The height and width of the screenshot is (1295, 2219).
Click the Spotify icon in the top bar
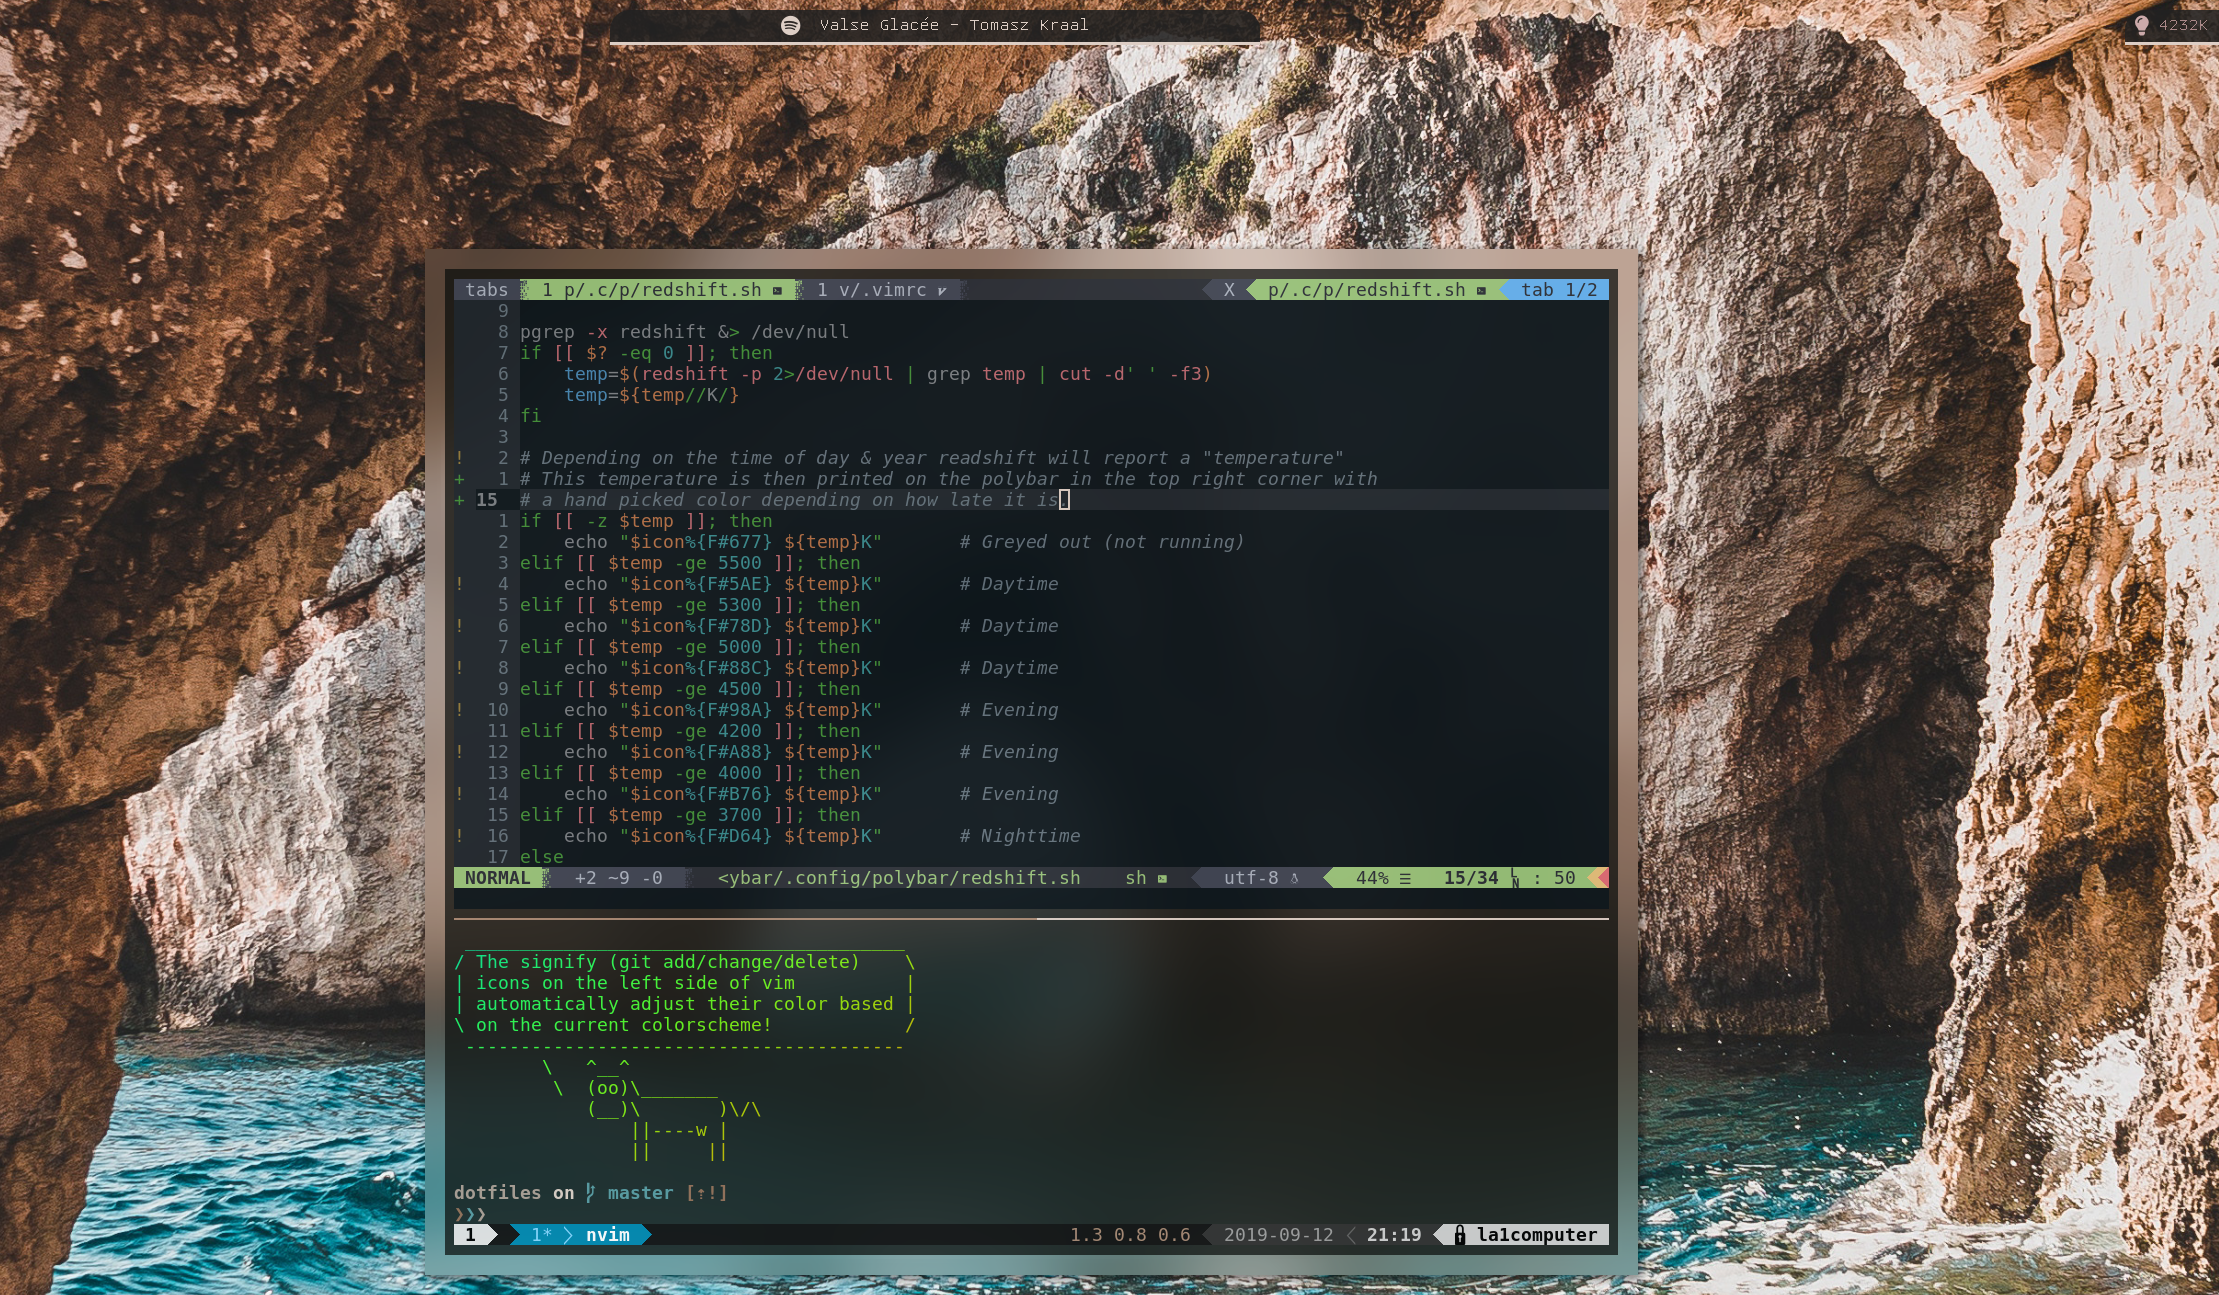click(x=790, y=25)
